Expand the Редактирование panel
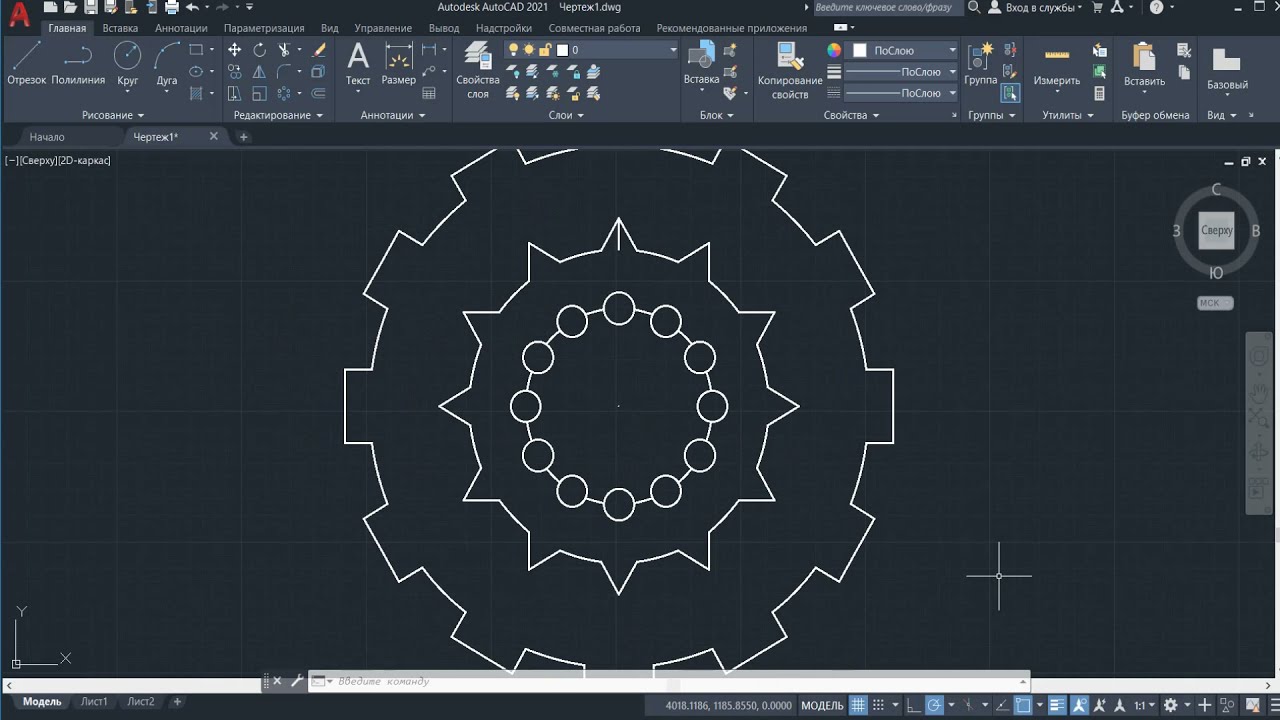 (278, 115)
